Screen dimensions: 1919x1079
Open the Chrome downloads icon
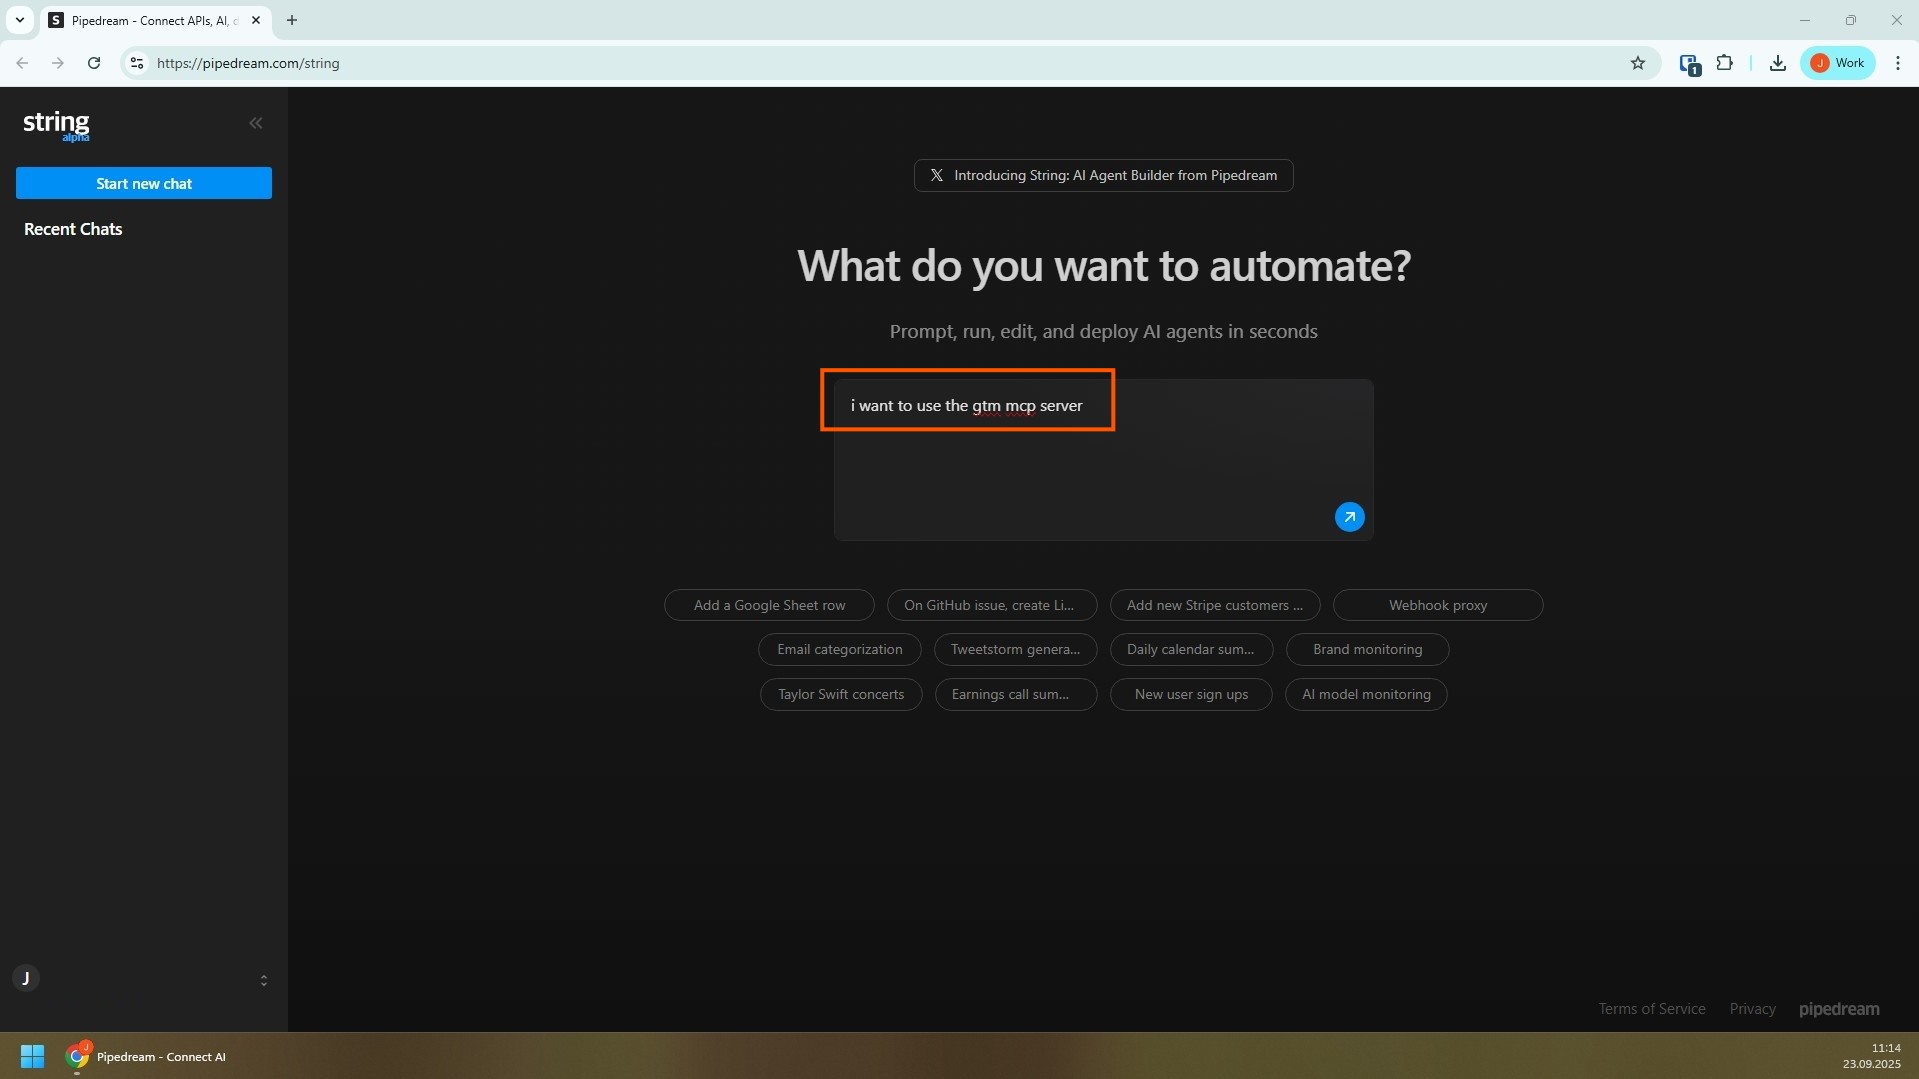[1777, 63]
